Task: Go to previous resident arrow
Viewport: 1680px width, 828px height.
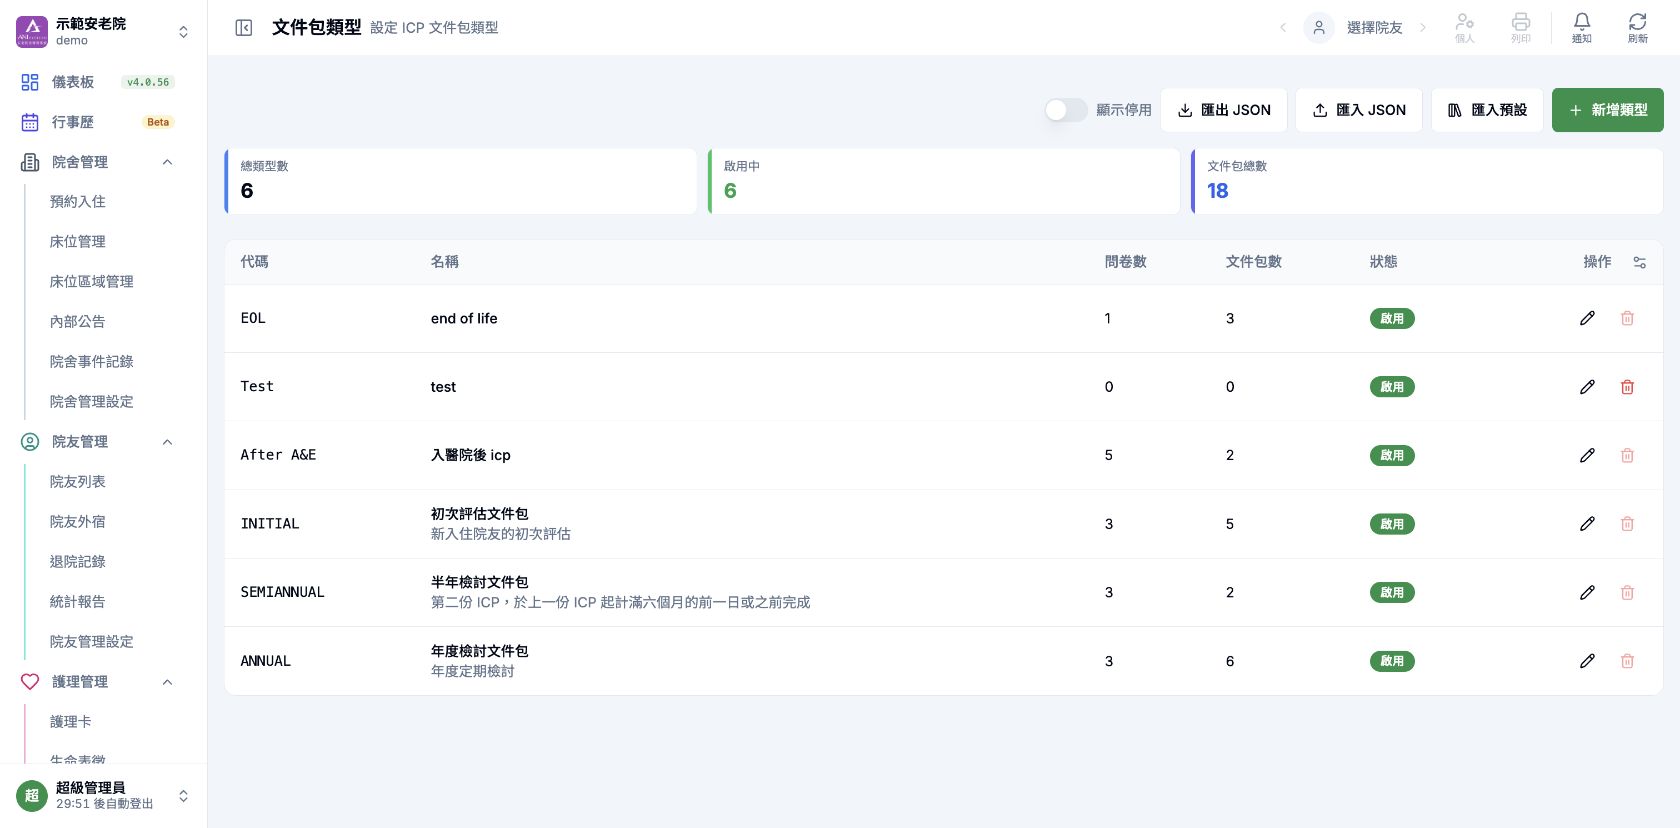Action: 1283,28
